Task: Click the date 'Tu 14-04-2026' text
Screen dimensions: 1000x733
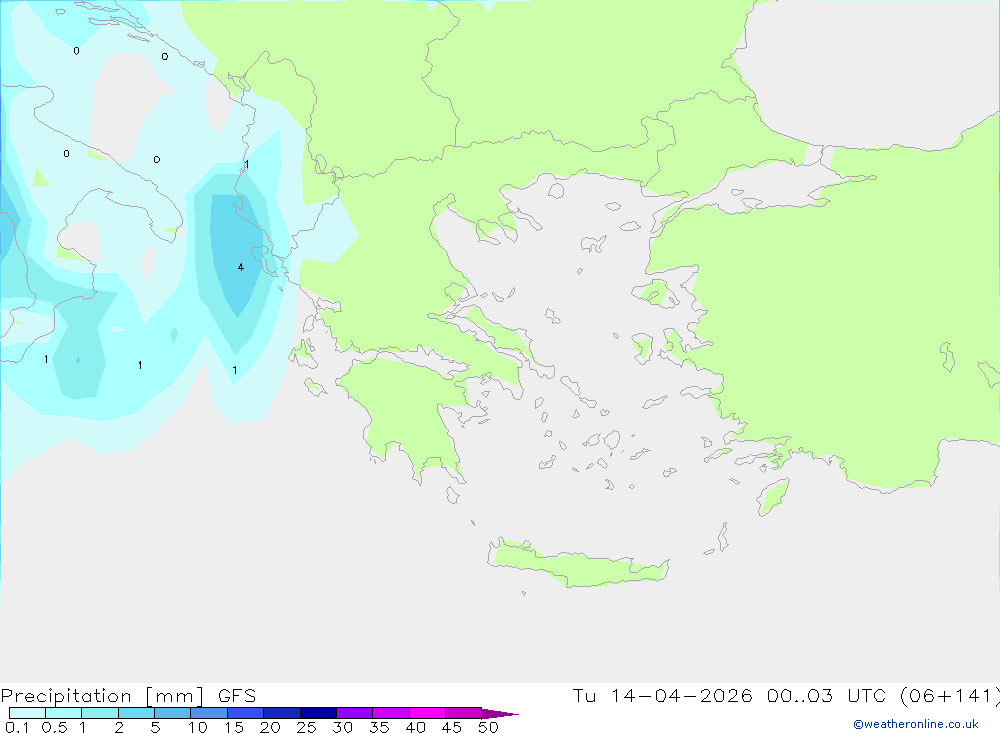Action: [x=663, y=695]
